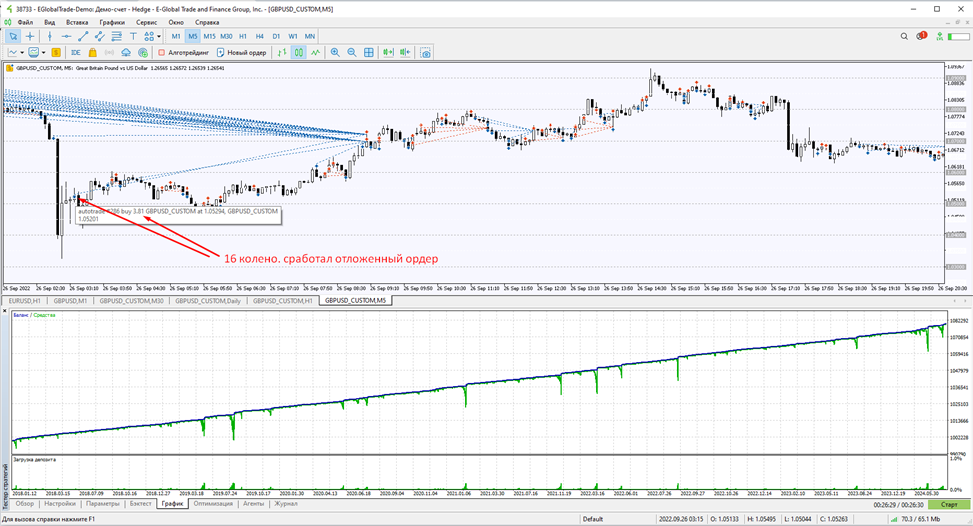Viewport: 973px width, 526px height.
Task: Select the MN monthly timeframe
Action: (310, 37)
